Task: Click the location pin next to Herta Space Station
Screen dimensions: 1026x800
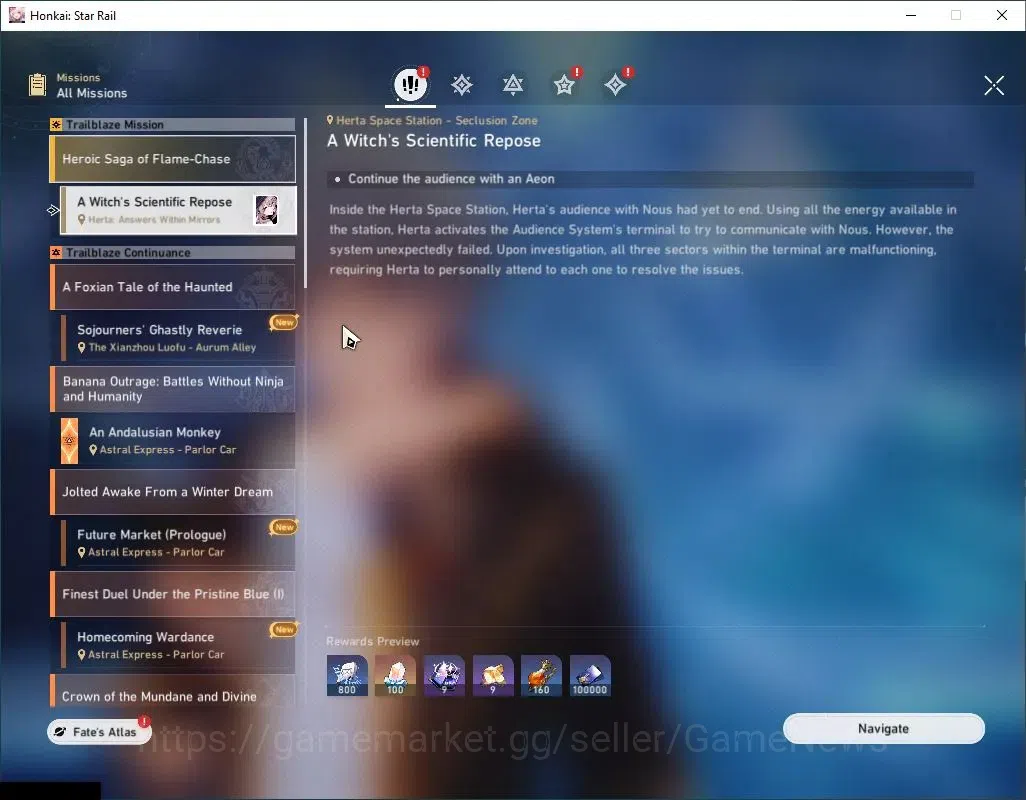Action: coord(330,120)
